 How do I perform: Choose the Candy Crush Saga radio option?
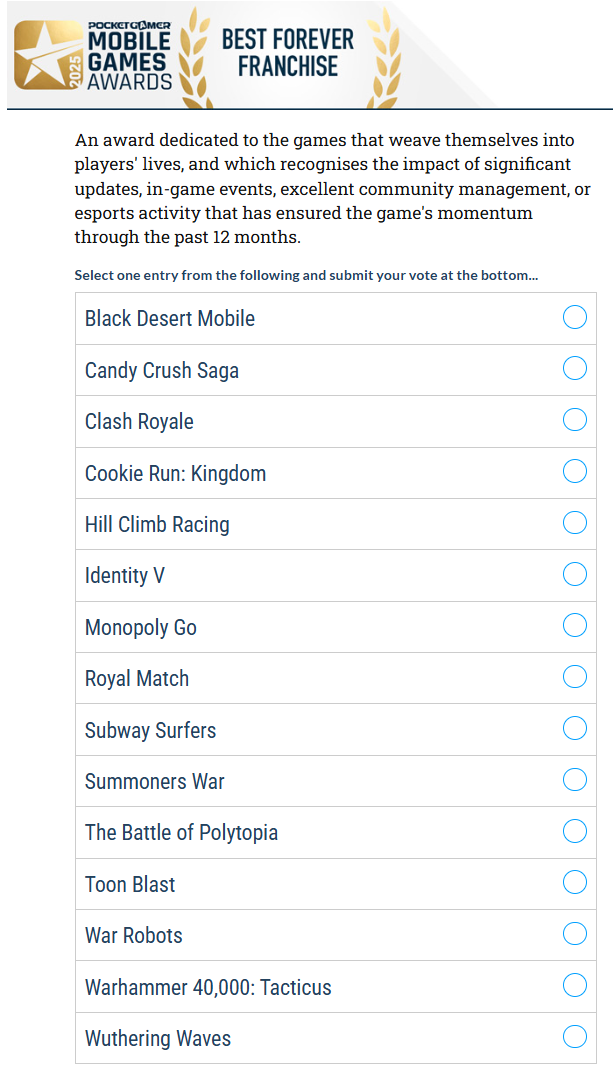click(575, 369)
